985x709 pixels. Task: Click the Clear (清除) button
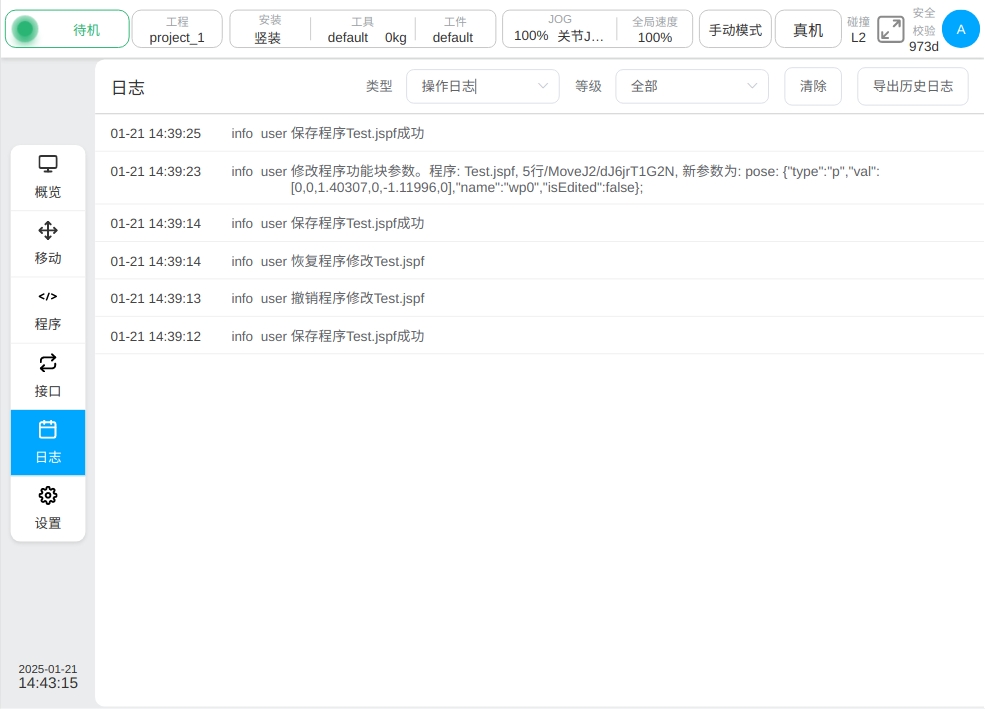point(813,87)
